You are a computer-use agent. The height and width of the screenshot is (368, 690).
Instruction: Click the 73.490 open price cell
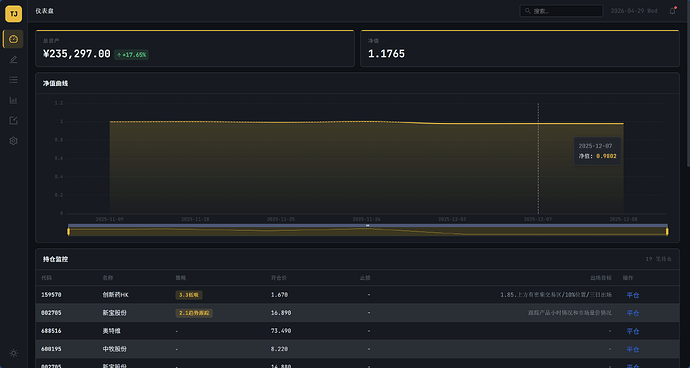[281, 331]
